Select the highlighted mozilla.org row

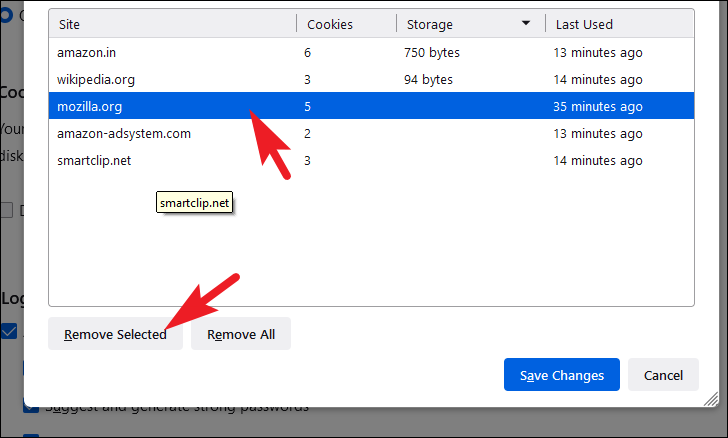click(x=371, y=106)
